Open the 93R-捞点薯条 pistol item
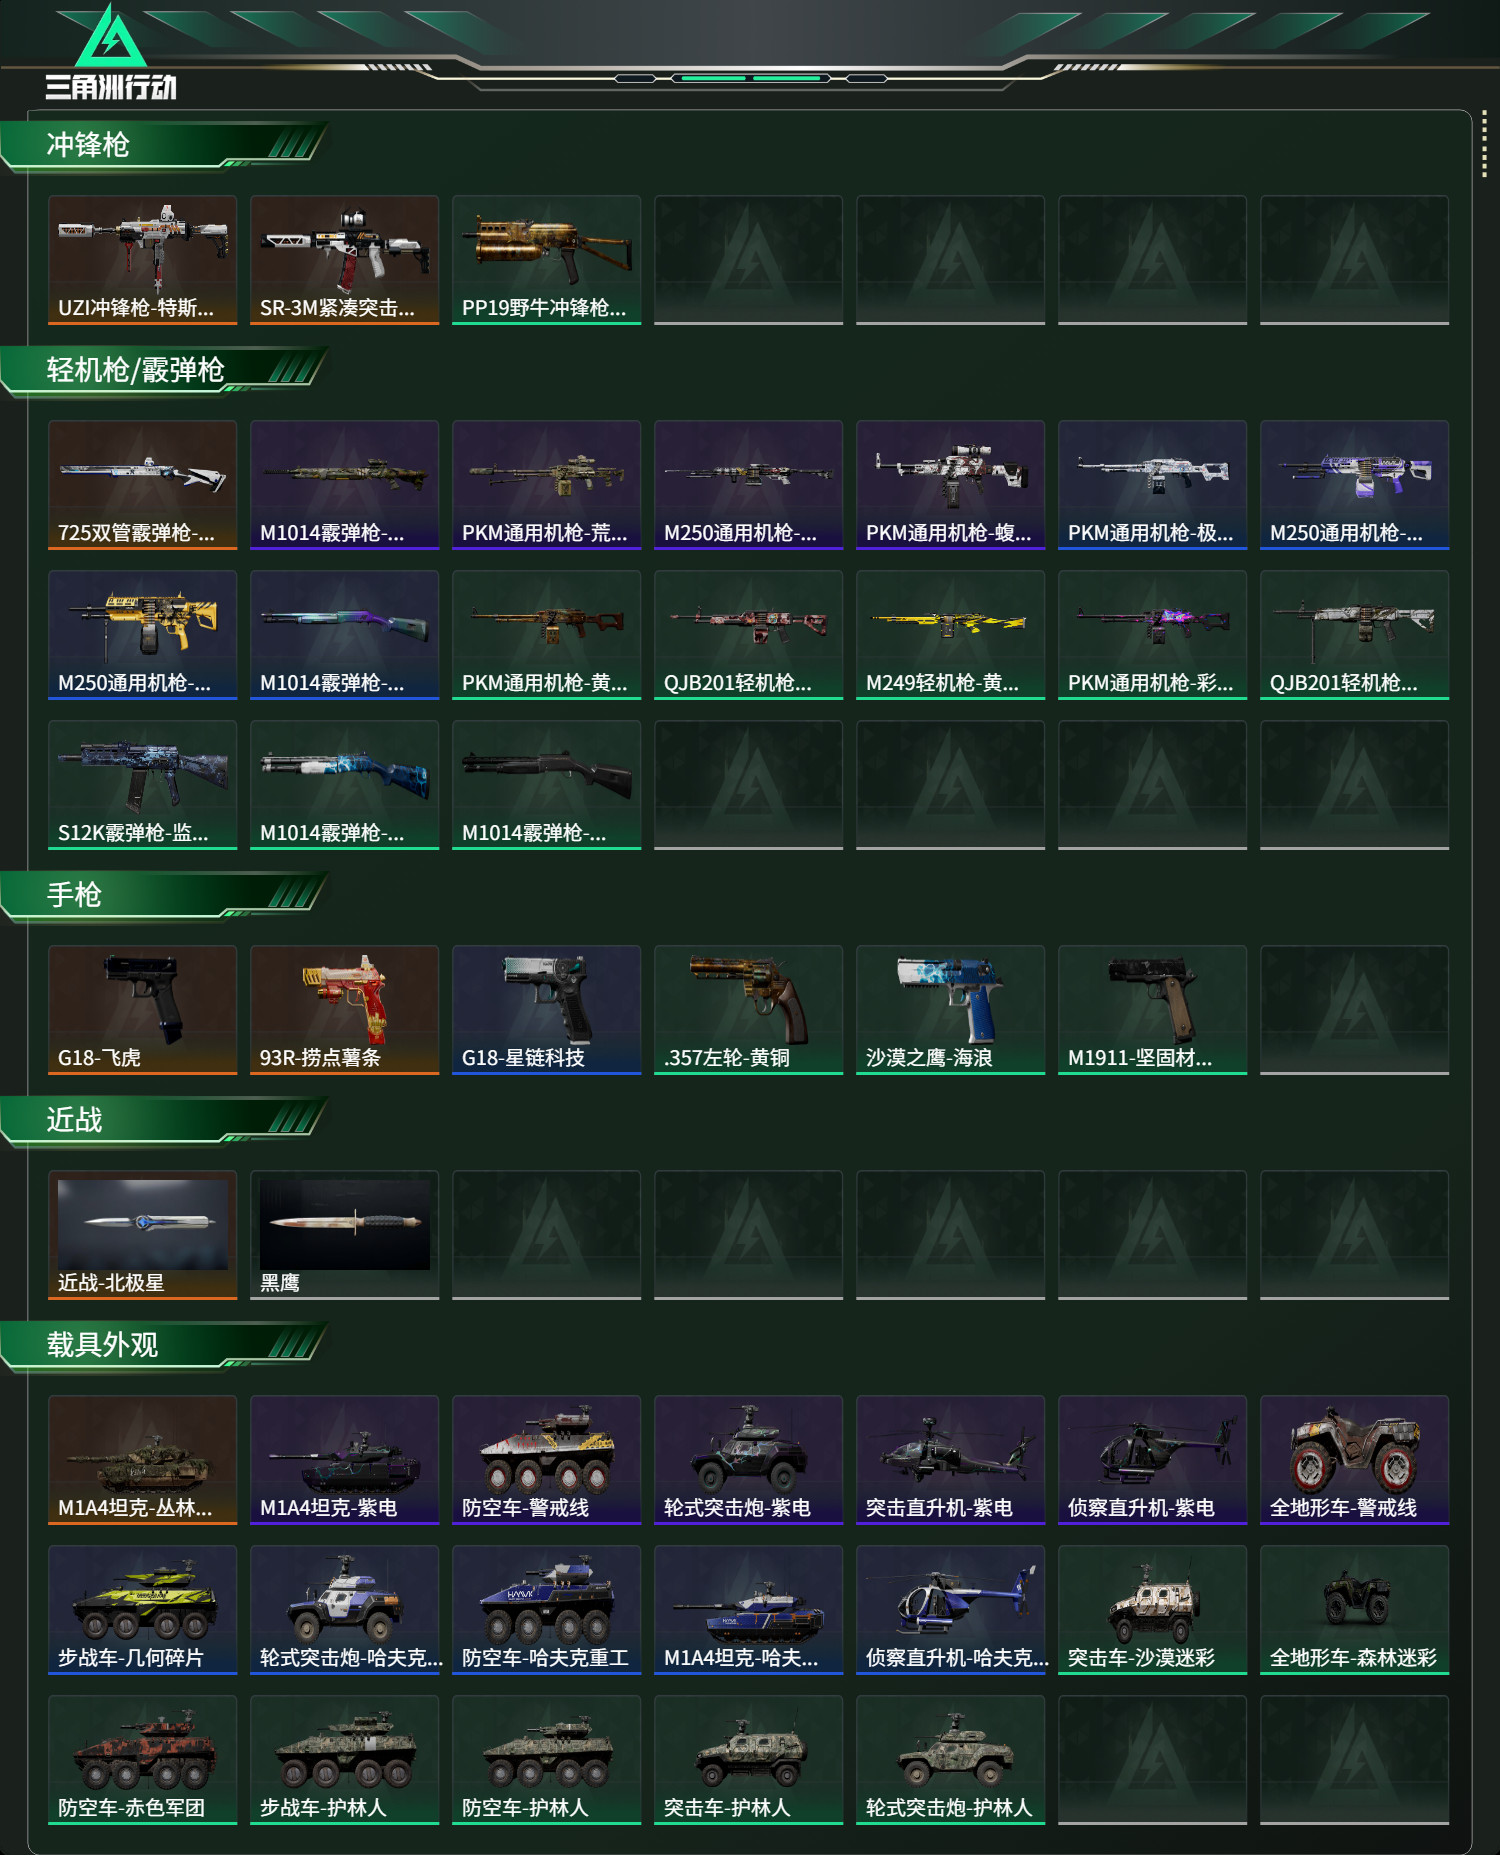Screen dimensions: 1500x1855 (345, 1010)
